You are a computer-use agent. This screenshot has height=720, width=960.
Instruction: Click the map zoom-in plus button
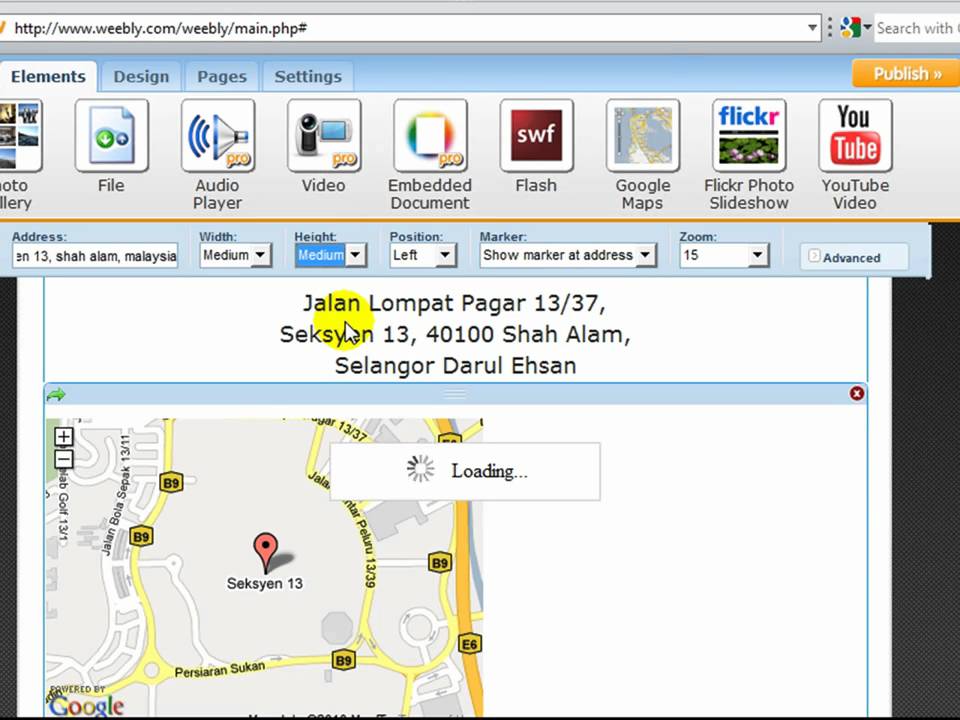[x=64, y=437]
